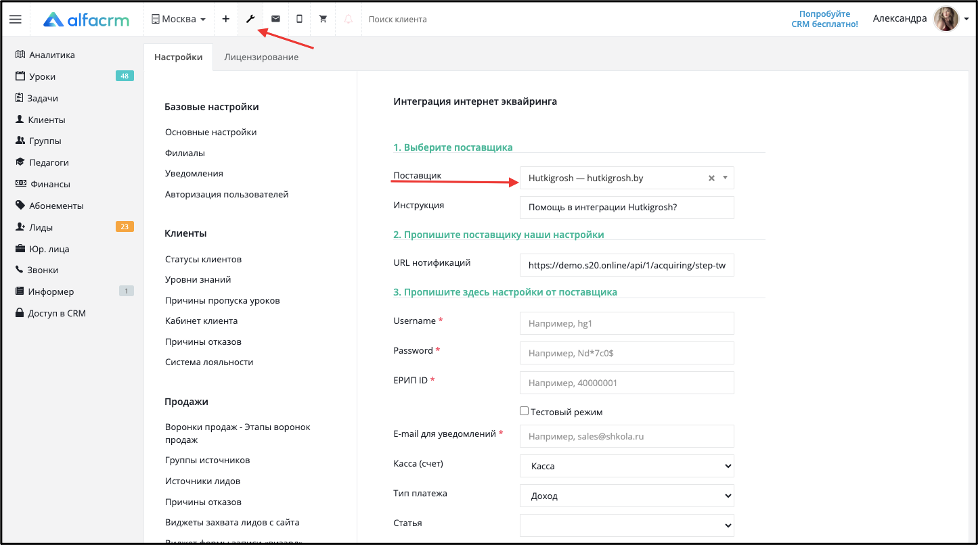Click Александра's avatar picture
Viewport: 979px width, 545px height.
pyautogui.click(x=946, y=19)
